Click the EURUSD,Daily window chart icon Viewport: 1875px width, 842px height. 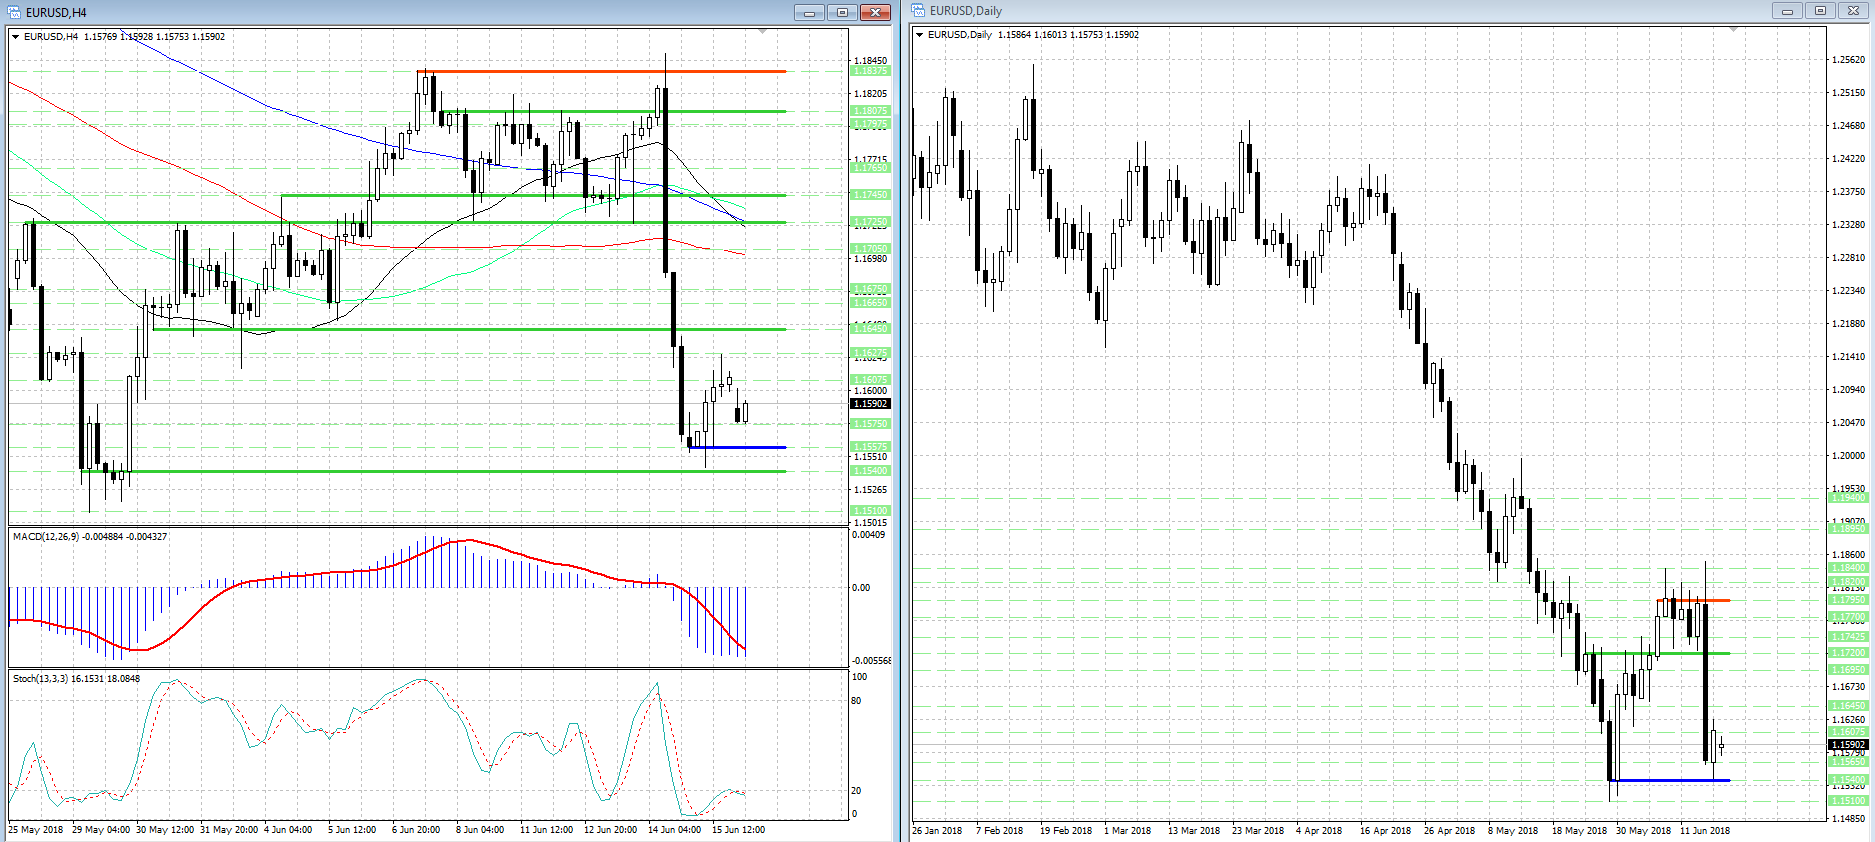(x=918, y=11)
